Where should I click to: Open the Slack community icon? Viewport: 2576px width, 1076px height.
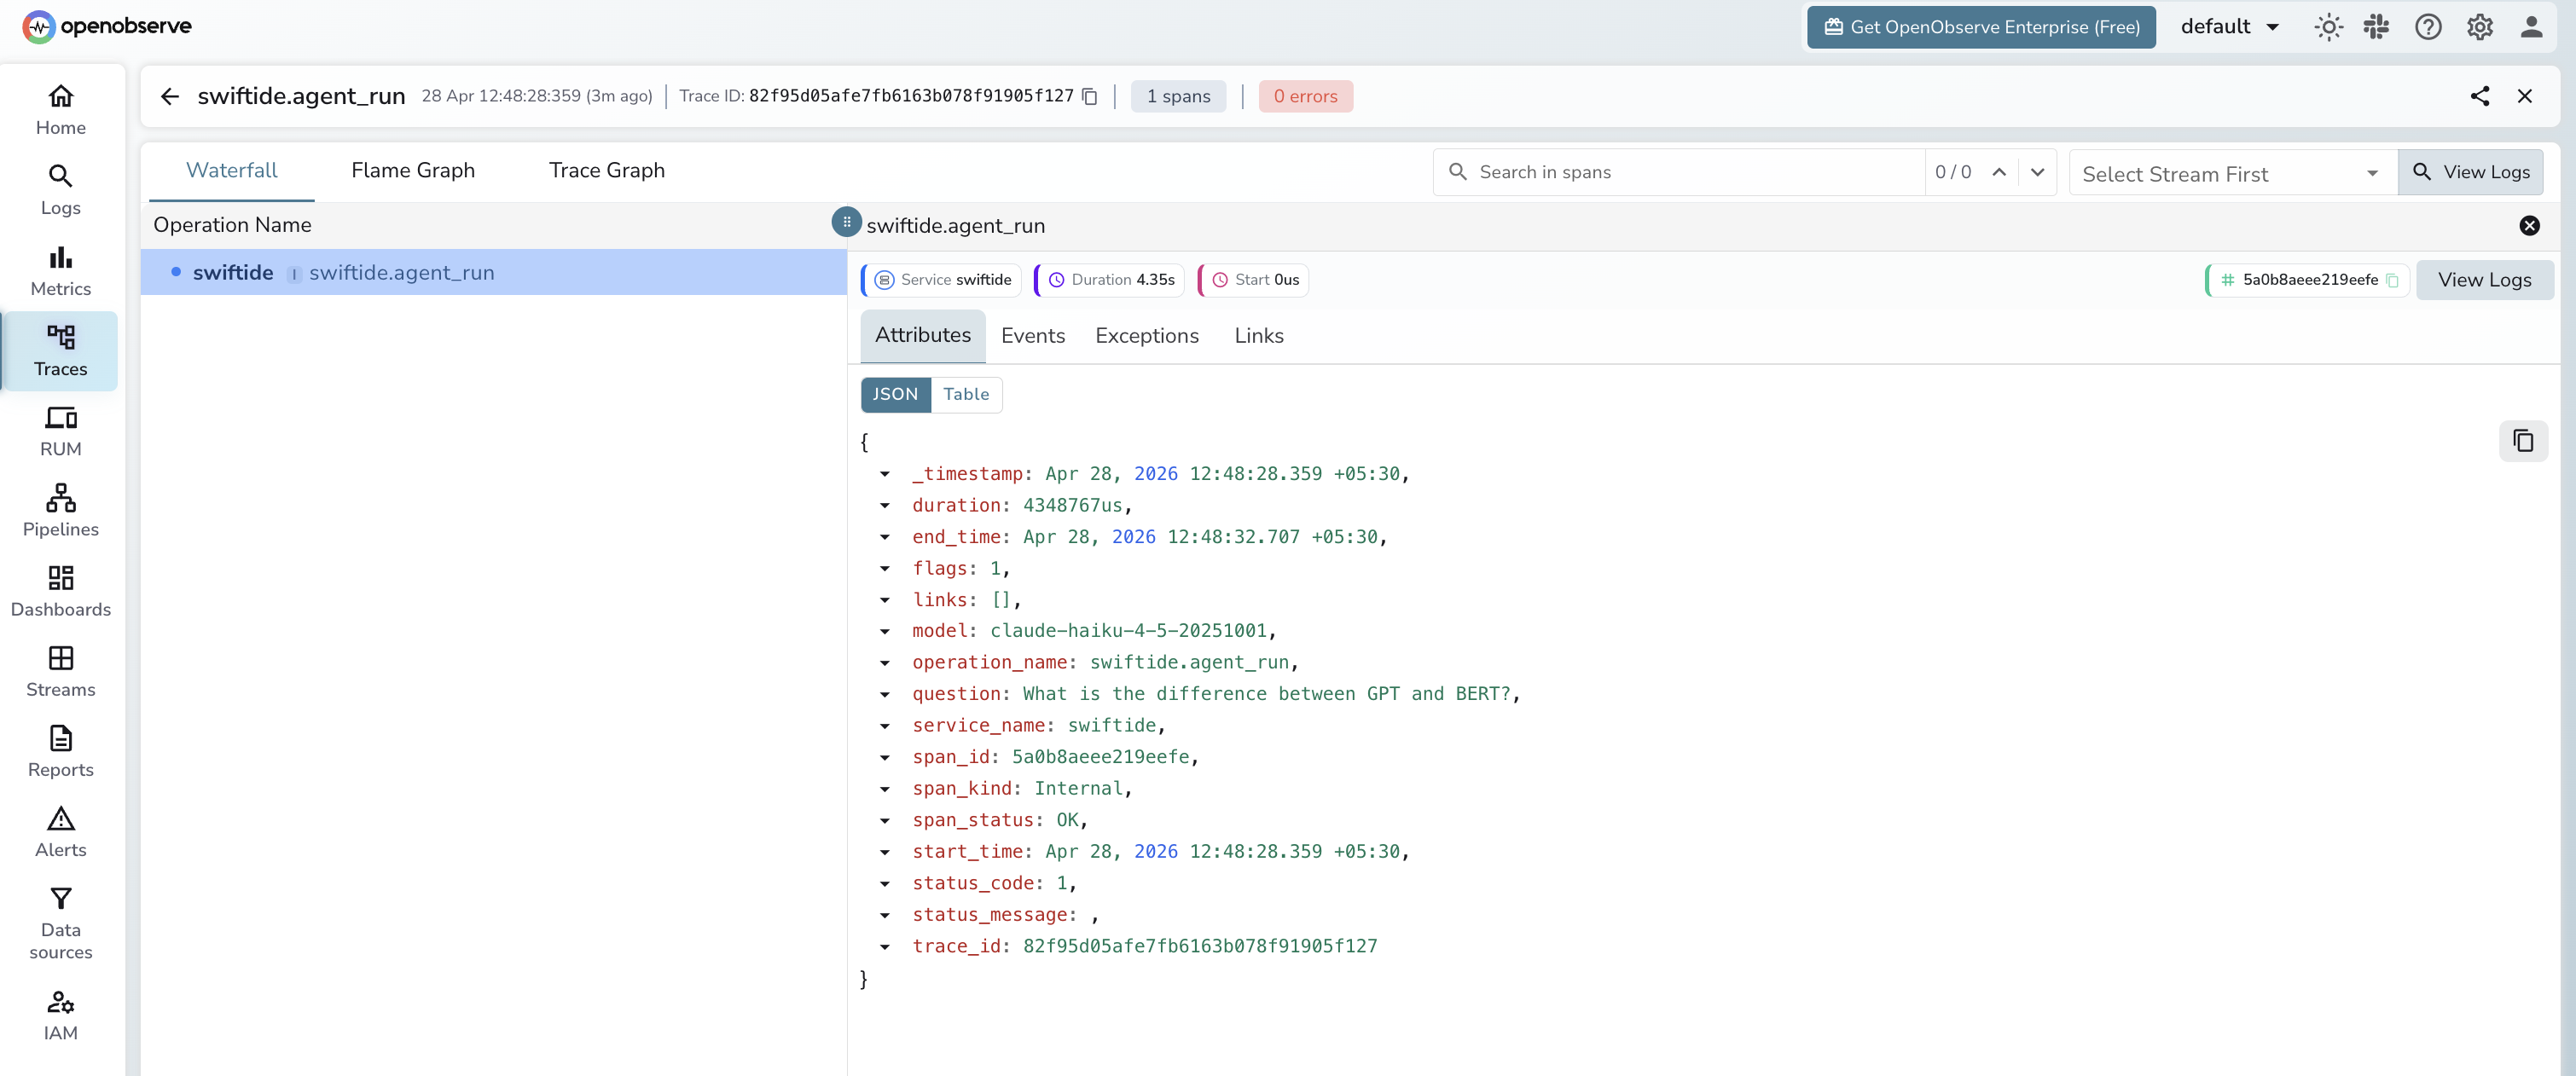click(2376, 27)
